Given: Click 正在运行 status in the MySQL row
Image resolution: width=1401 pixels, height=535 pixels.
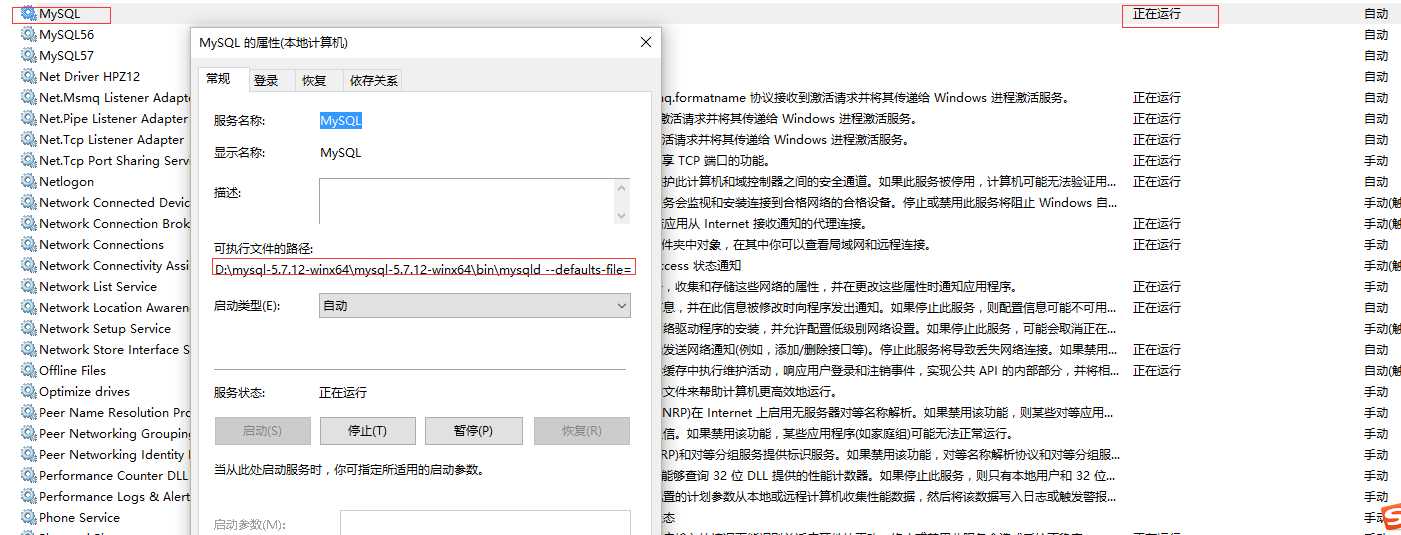Looking at the screenshot, I should pos(1157,14).
